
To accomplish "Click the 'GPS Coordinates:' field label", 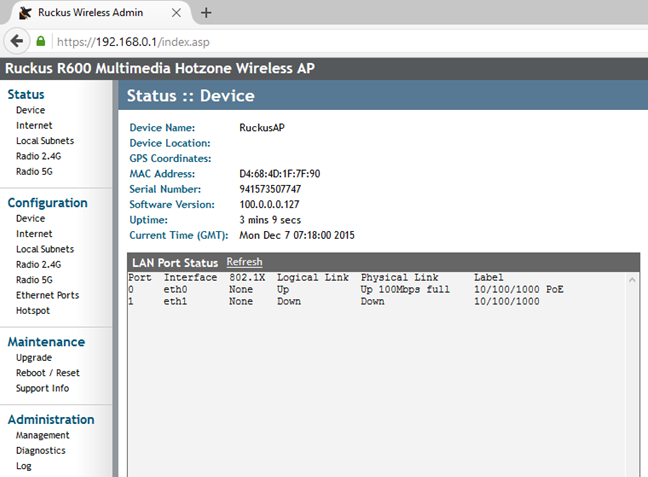I will point(170,158).
